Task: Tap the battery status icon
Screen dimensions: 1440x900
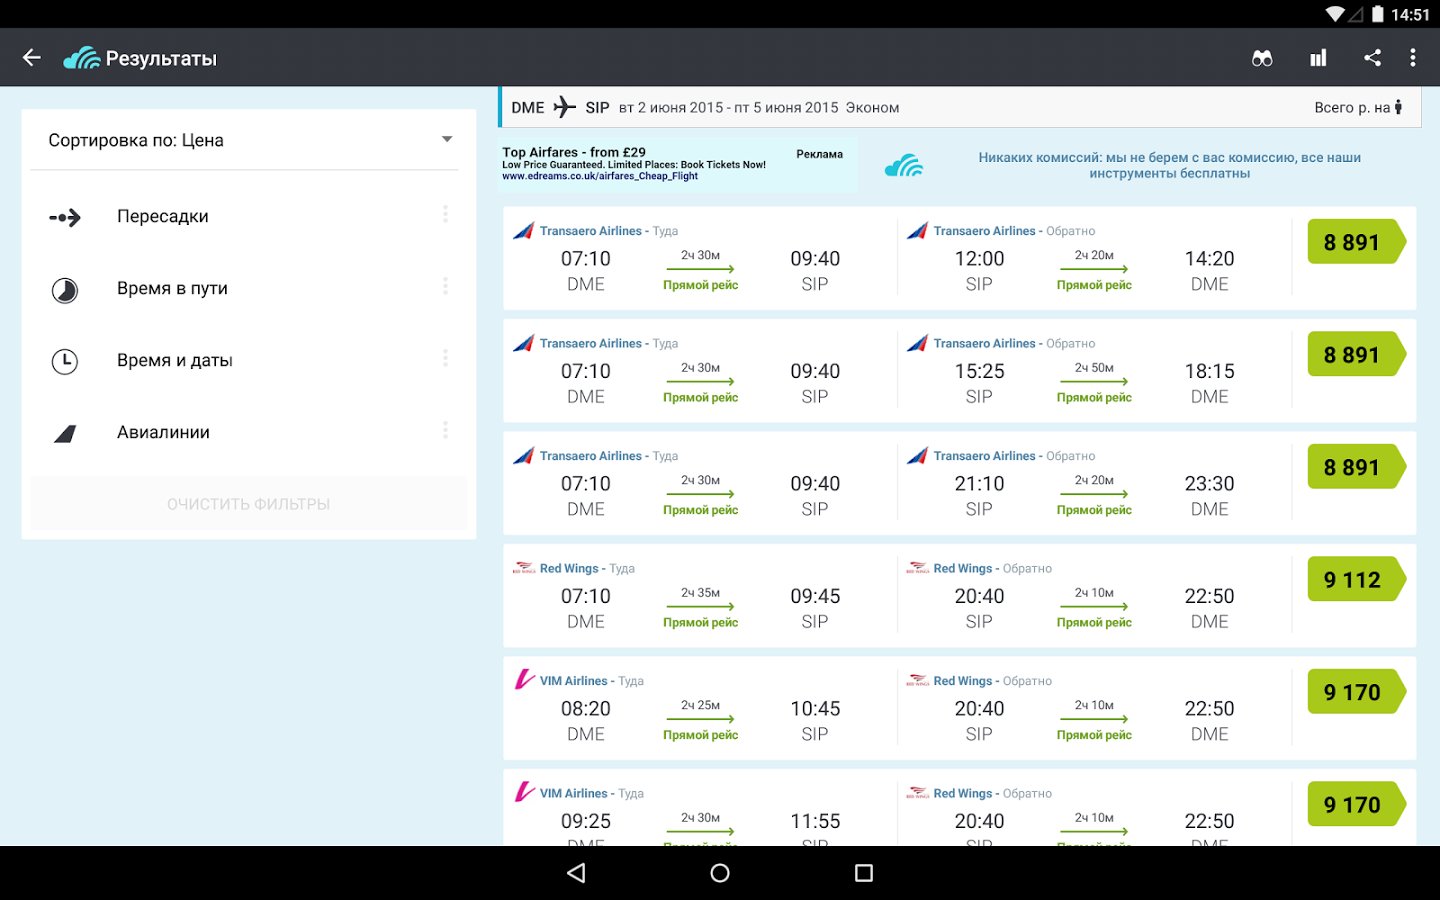Action: [1378, 14]
